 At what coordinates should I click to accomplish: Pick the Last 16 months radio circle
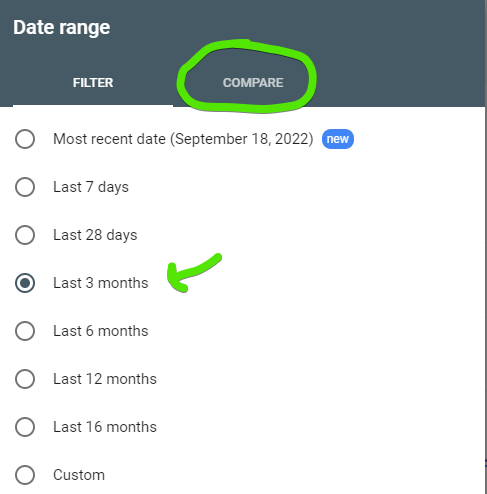click(25, 427)
